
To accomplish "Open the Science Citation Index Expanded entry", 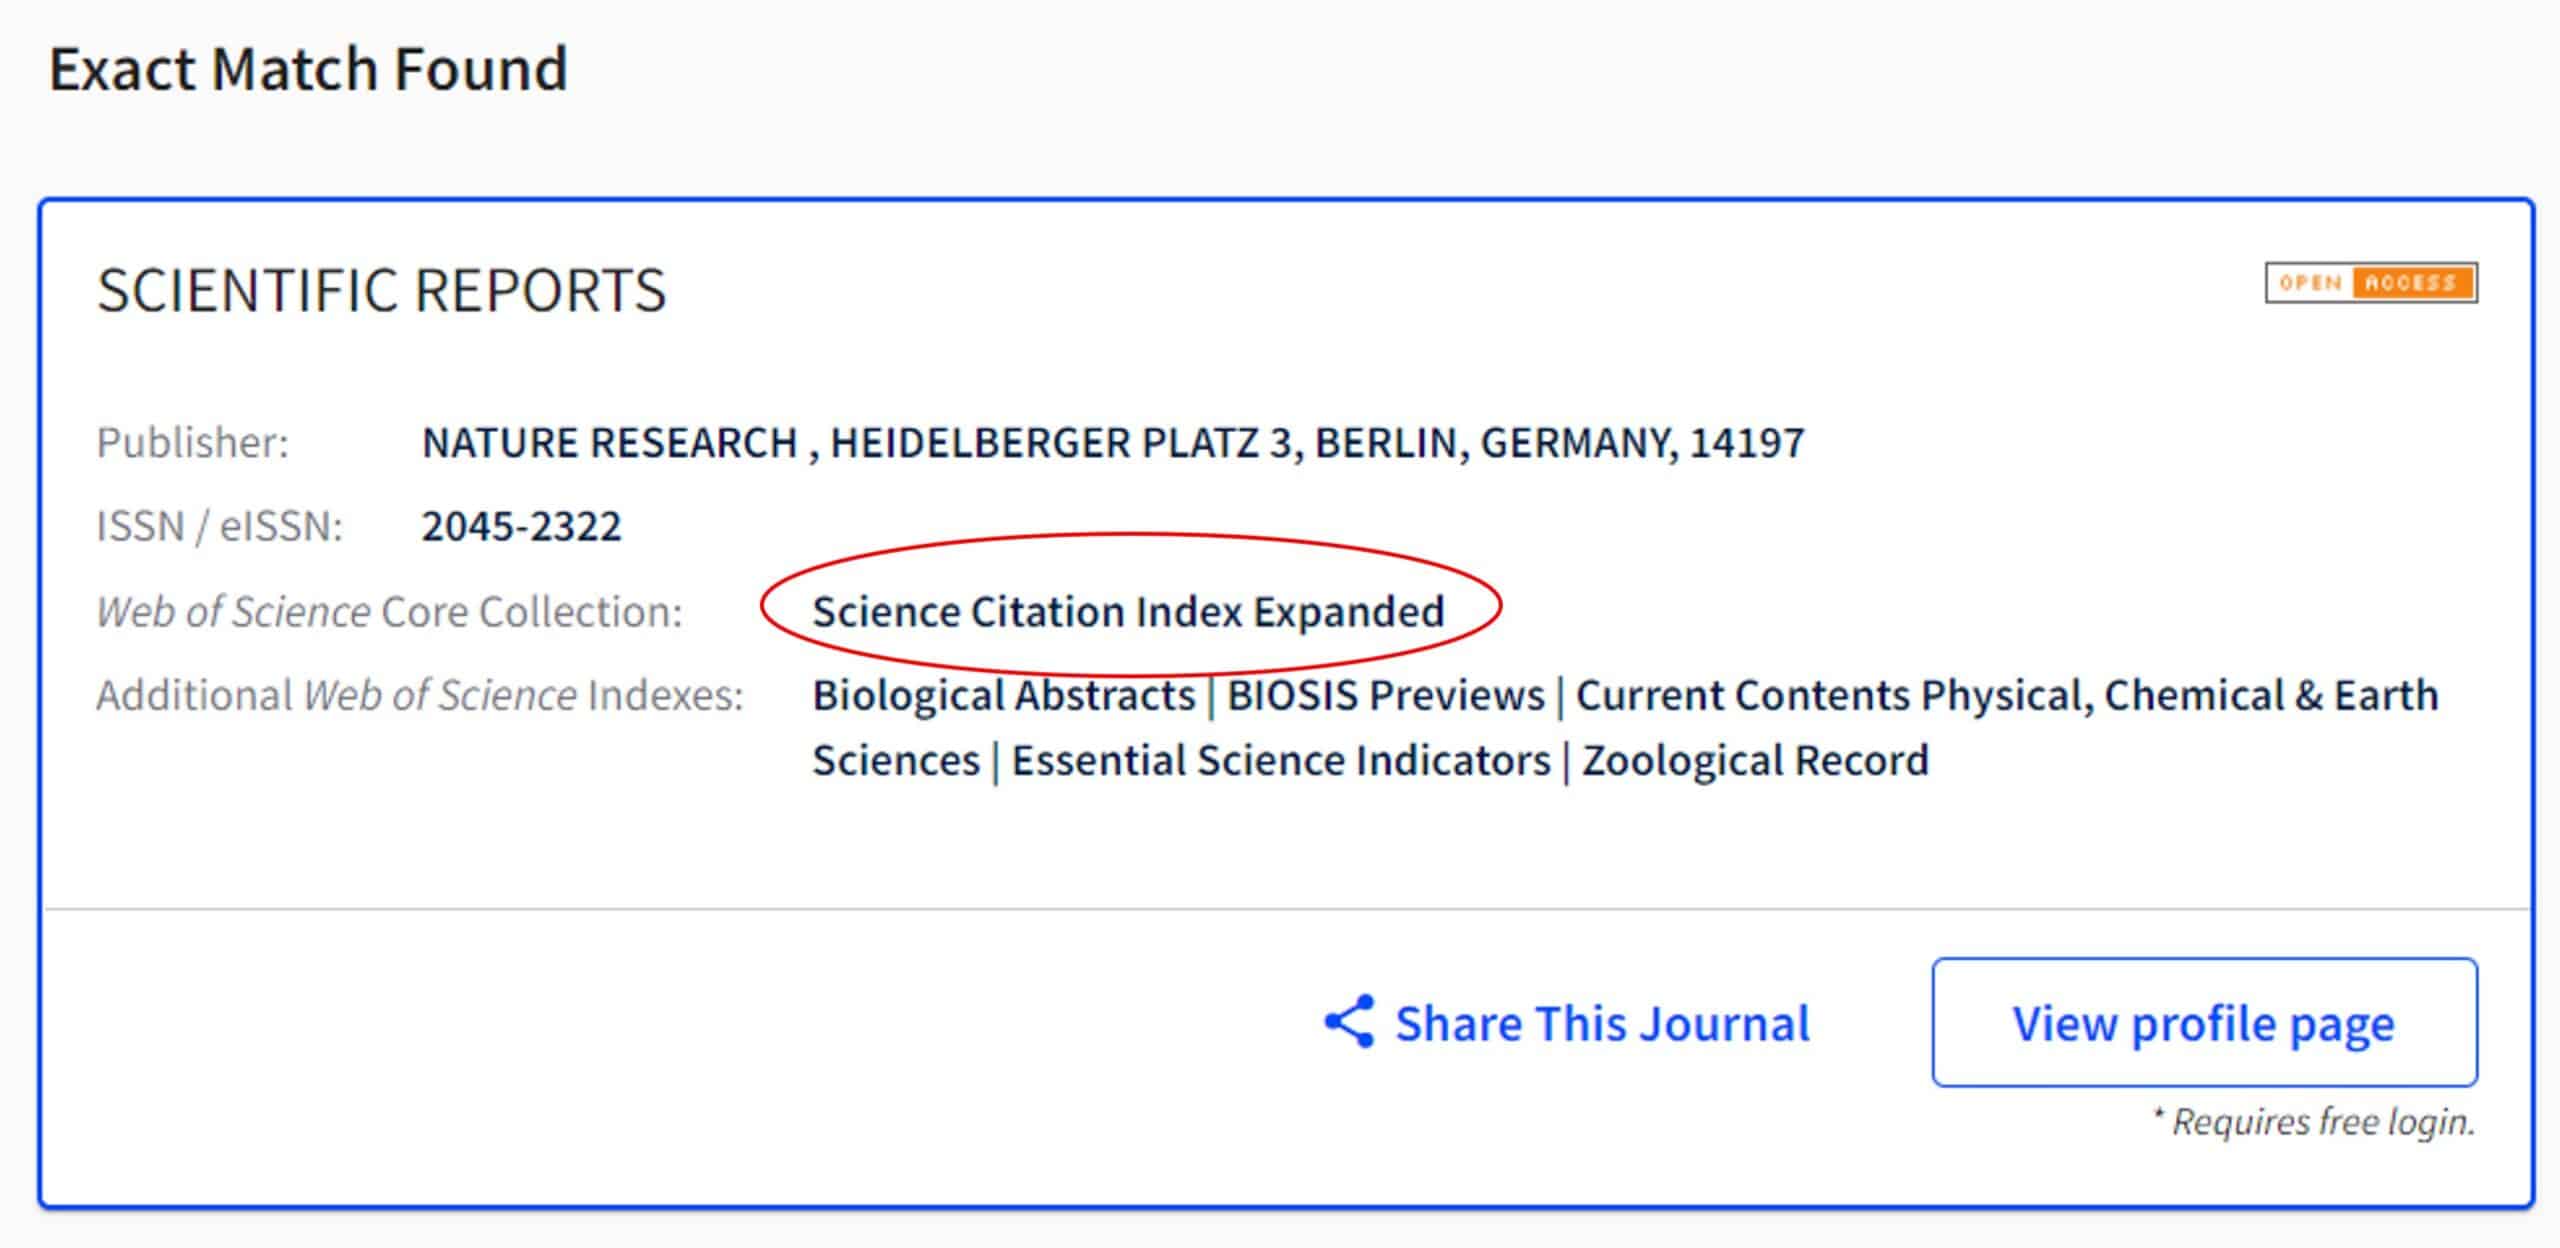I will [x=1128, y=611].
